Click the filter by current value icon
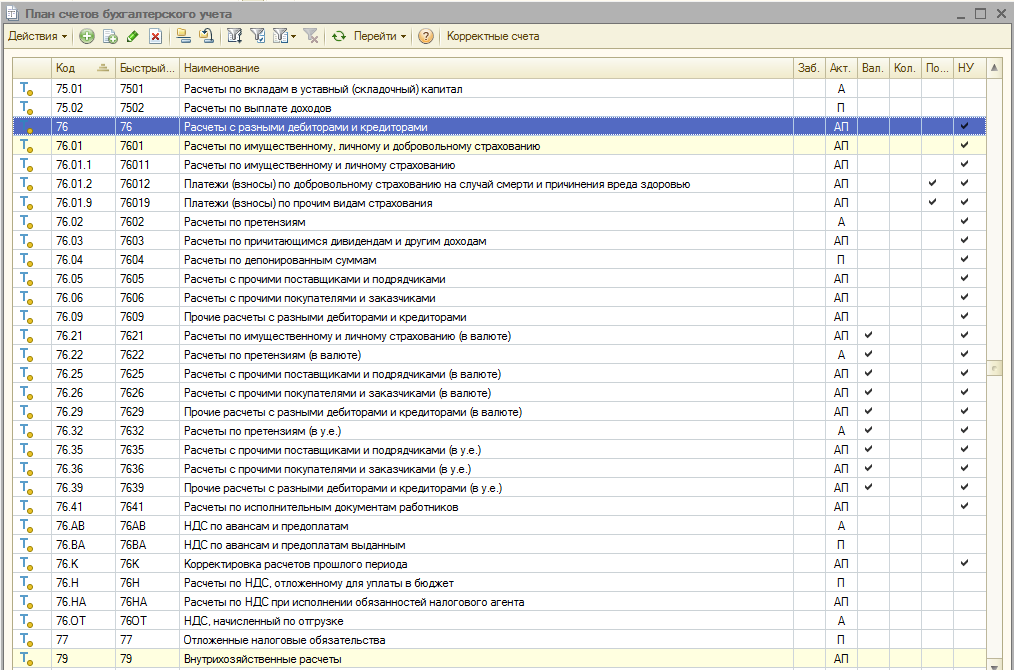This screenshot has width=1014, height=670. [258, 37]
